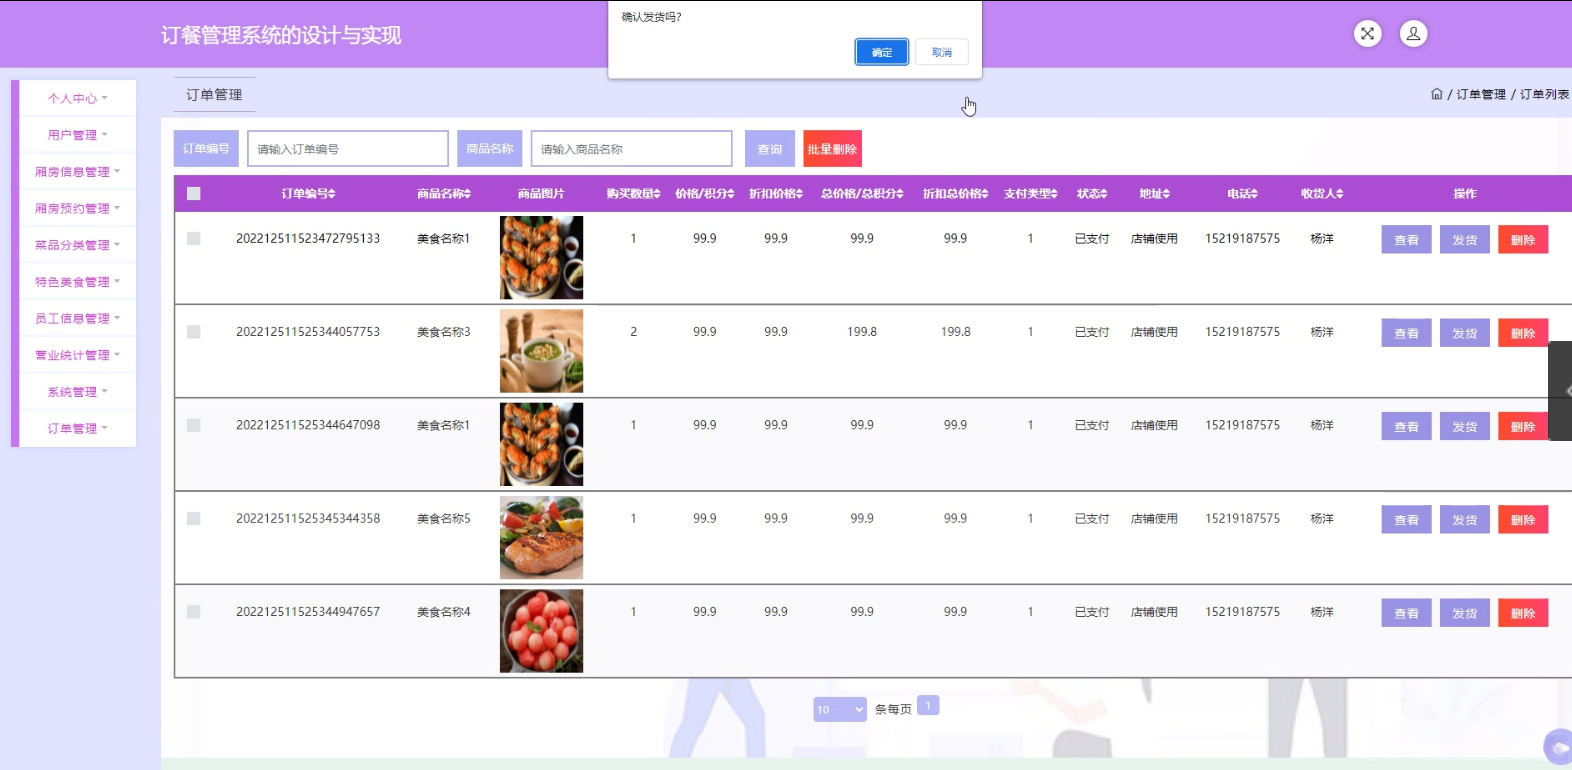This screenshot has width=1572, height=770.
Task: Sort by 折扣总价格 column header
Action: (955, 194)
